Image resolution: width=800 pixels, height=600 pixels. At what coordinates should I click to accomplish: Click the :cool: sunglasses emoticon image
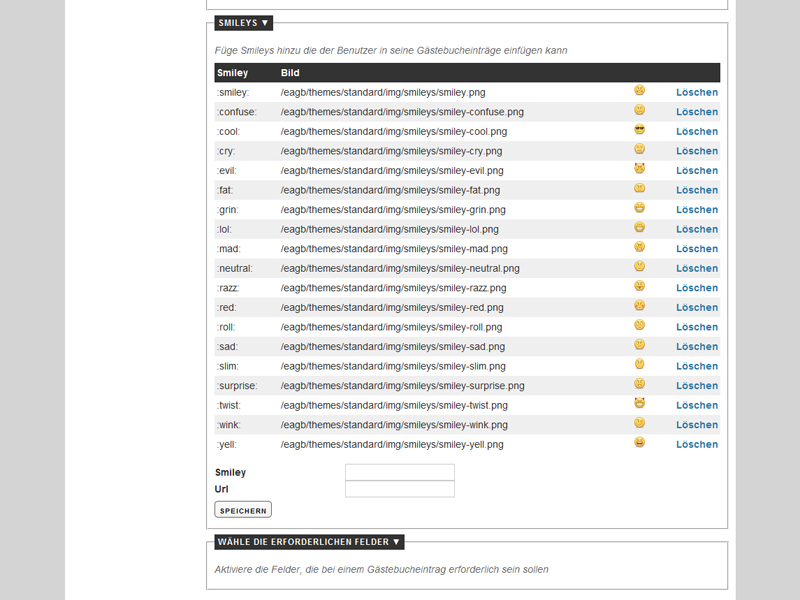(639, 129)
